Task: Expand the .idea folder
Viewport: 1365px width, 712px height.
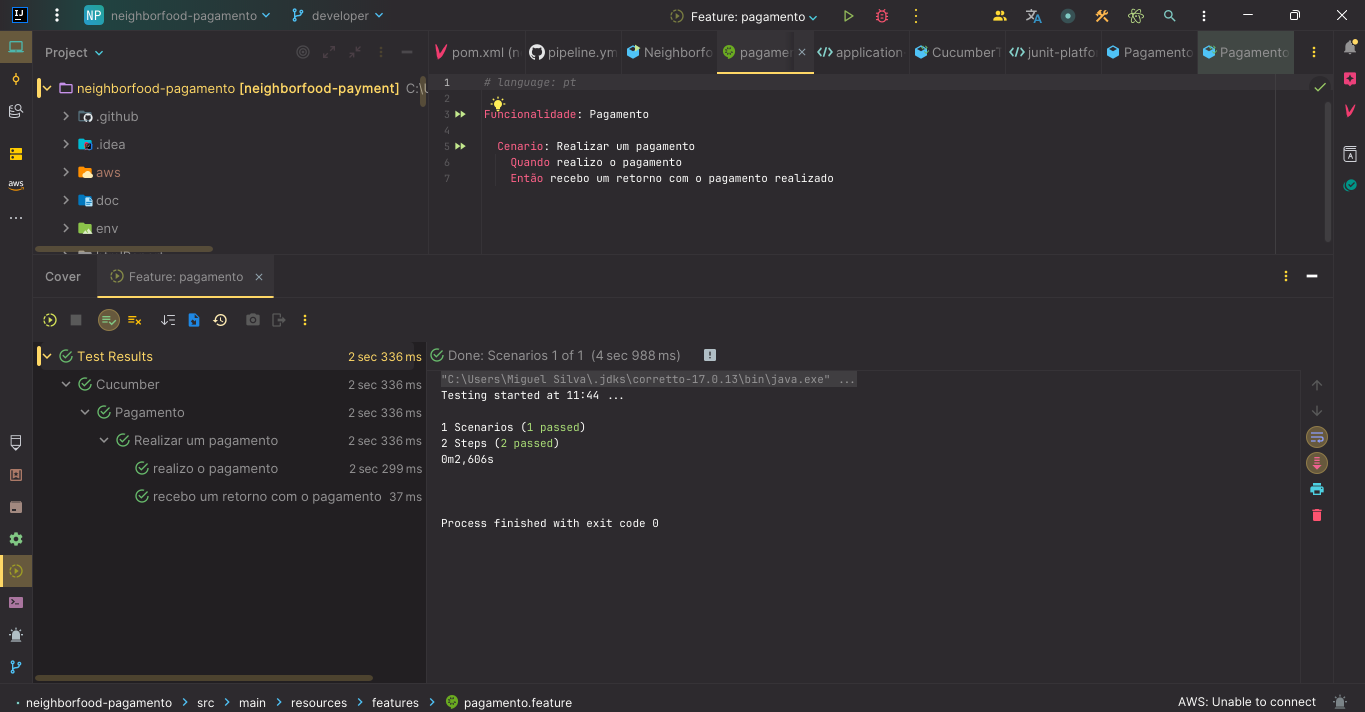Action: pyautogui.click(x=66, y=145)
